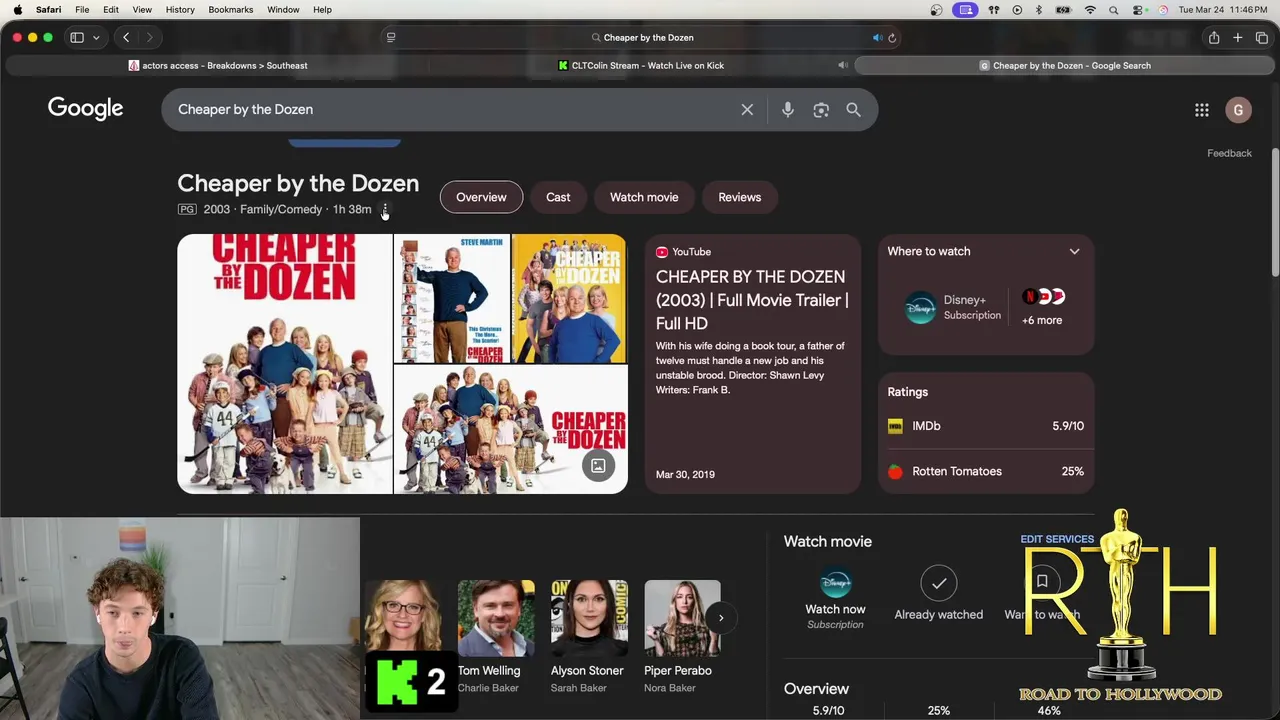Select the Overview chip
The height and width of the screenshot is (720, 1280).
click(x=481, y=197)
